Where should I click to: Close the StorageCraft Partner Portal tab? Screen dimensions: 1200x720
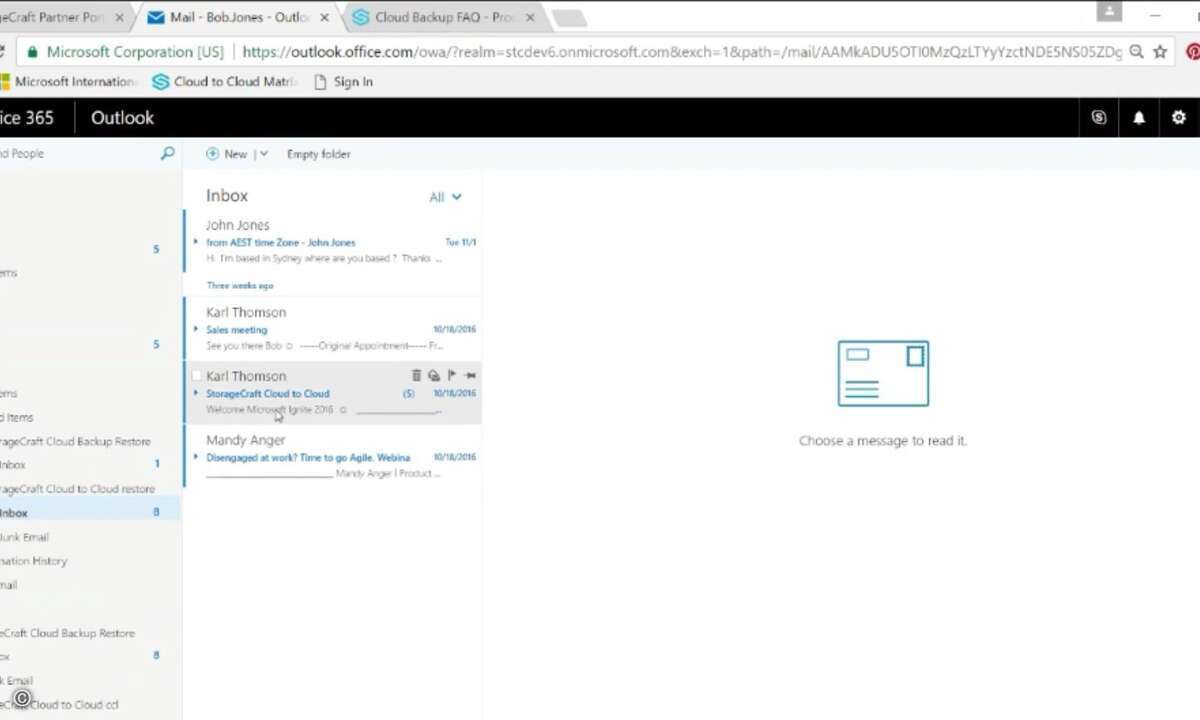pyautogui.click(x=120, y=18)
